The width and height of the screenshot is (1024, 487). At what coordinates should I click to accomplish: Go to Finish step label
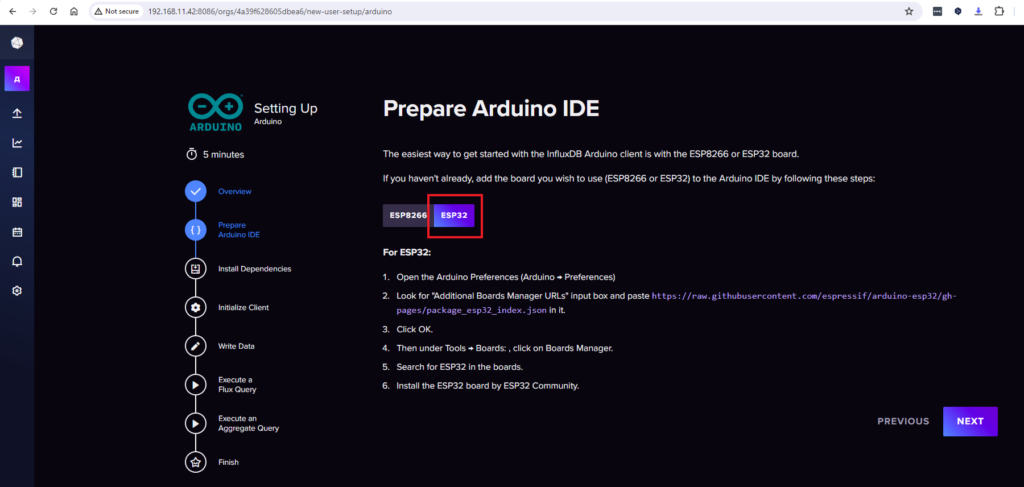229,462
